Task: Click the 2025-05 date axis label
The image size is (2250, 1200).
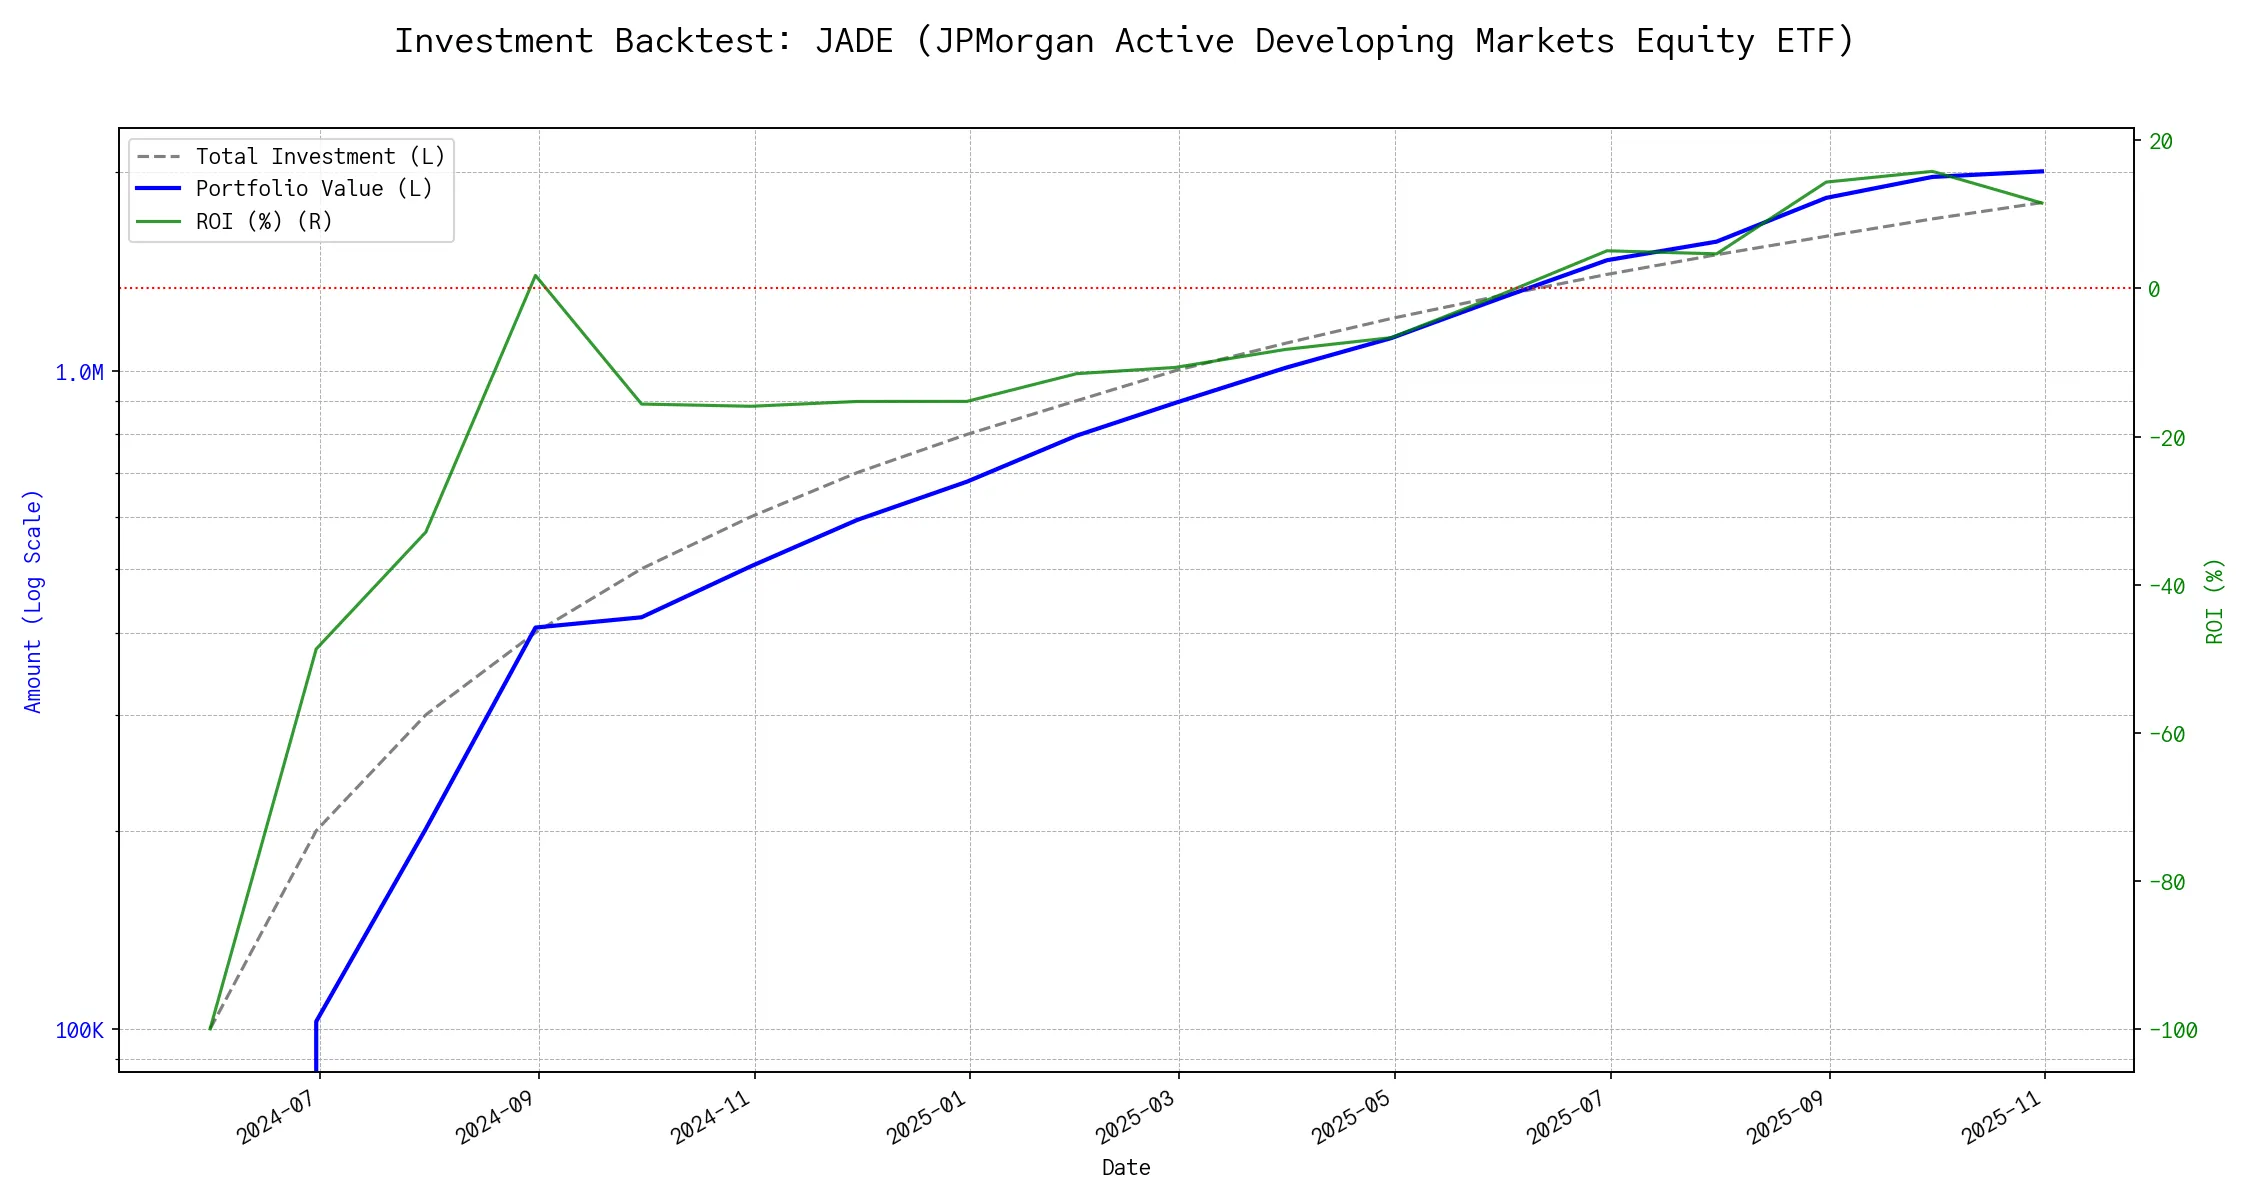Action: pos(1352,1116)
